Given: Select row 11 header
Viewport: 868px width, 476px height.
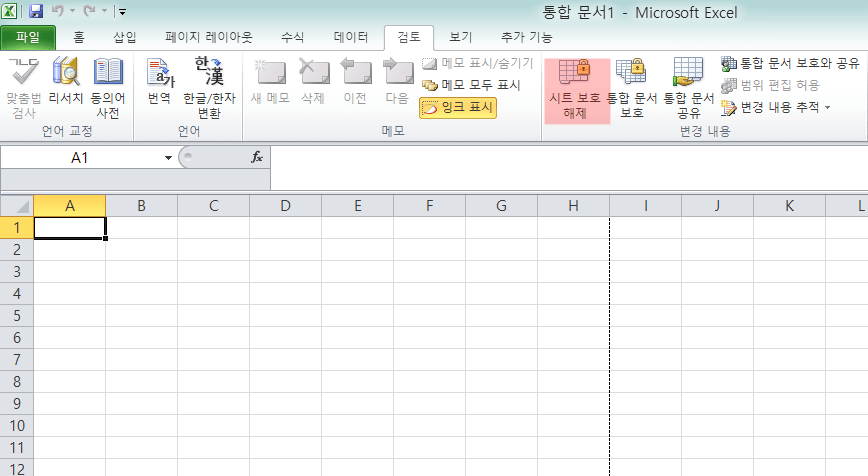Looking at the screenshot, I should (x=17, y=448).
